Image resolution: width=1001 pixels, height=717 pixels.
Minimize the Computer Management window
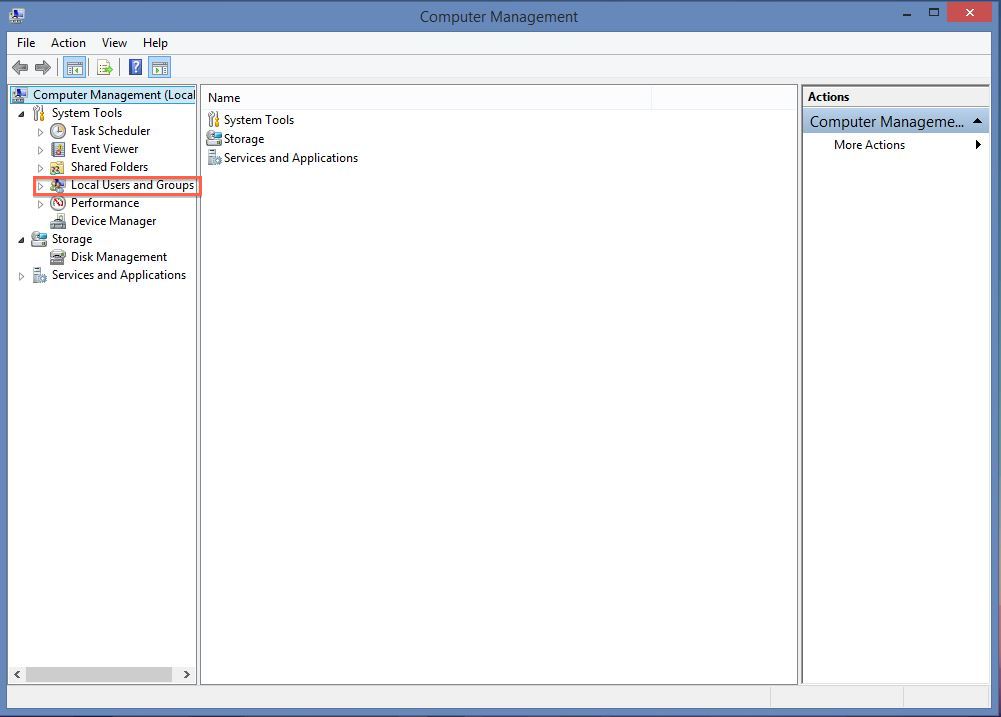pos(907,13)
